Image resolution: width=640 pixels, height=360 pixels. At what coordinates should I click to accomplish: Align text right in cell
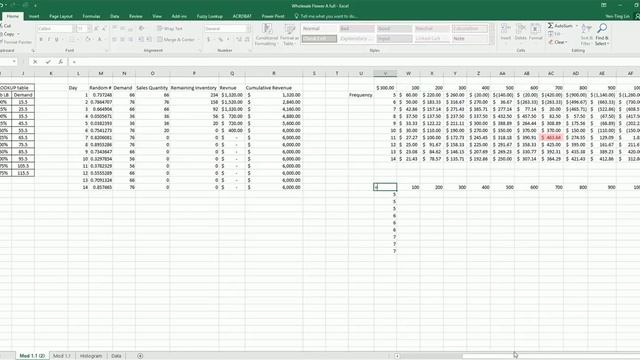pos(131,40)
